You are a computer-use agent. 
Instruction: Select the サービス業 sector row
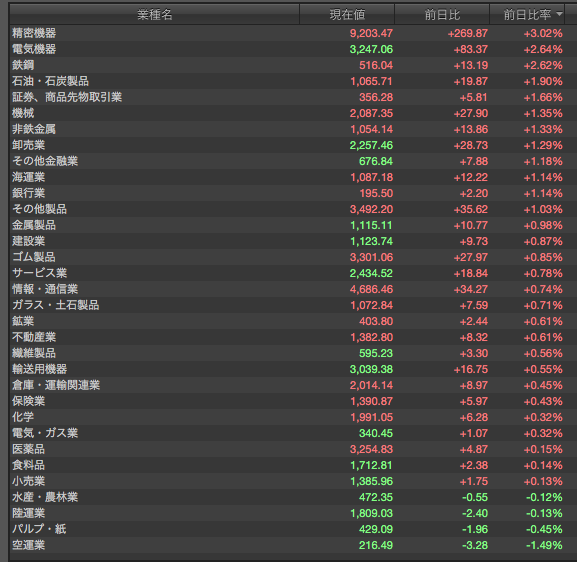click(293, 273)
